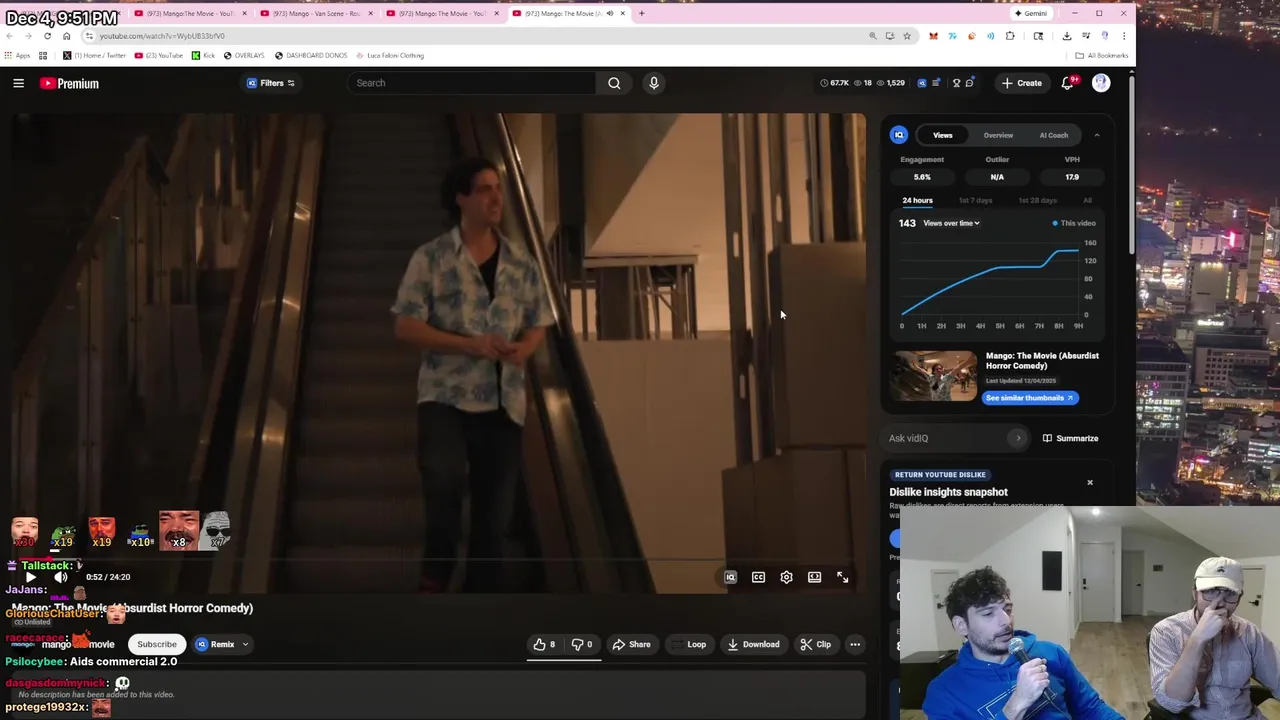Open the Chrome Apps shortcut

(17, 55)
